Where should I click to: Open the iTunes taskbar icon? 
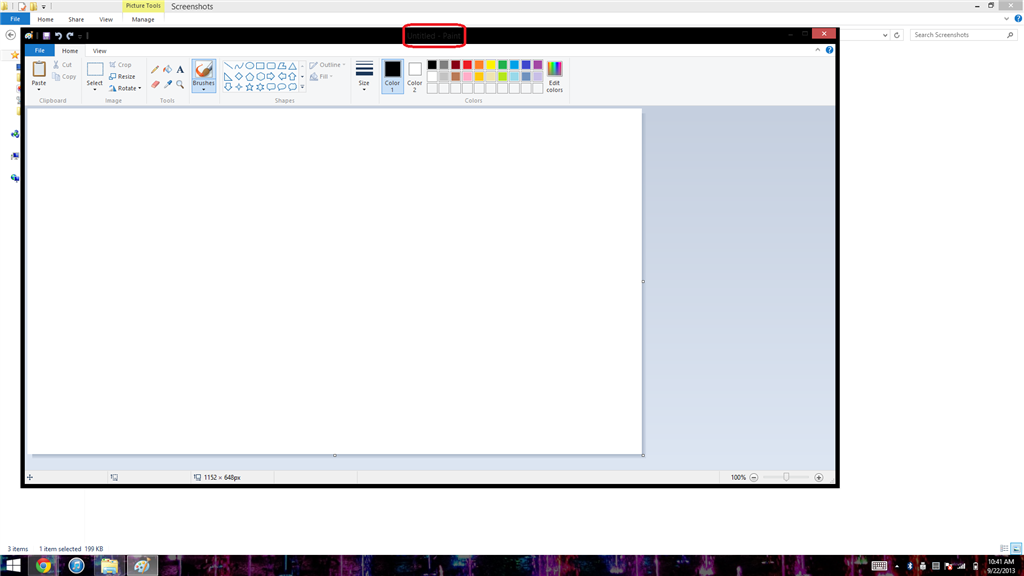pos(76,566)
